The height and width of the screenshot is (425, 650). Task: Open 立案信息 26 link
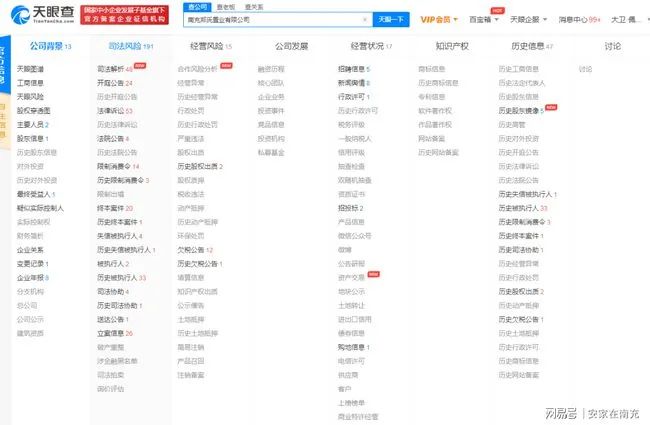click(x=115, y=333)
